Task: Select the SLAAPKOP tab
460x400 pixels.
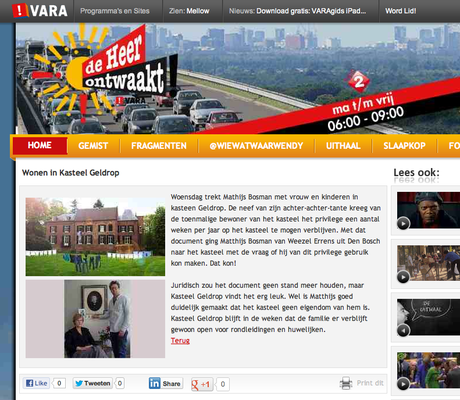Action: tap(404, 146)
